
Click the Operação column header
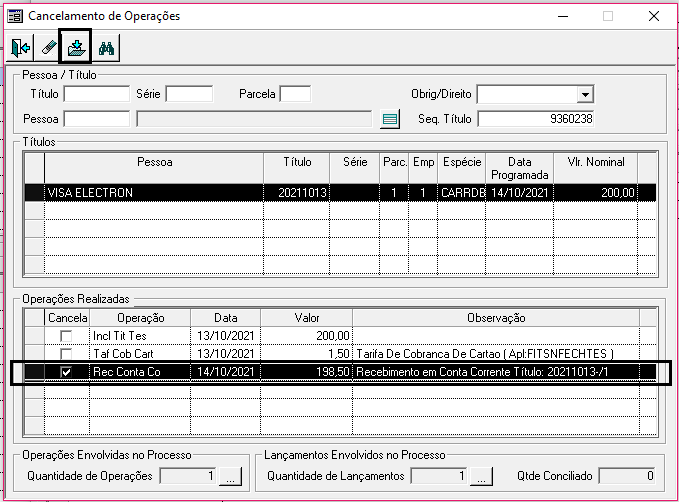[140, 318]
